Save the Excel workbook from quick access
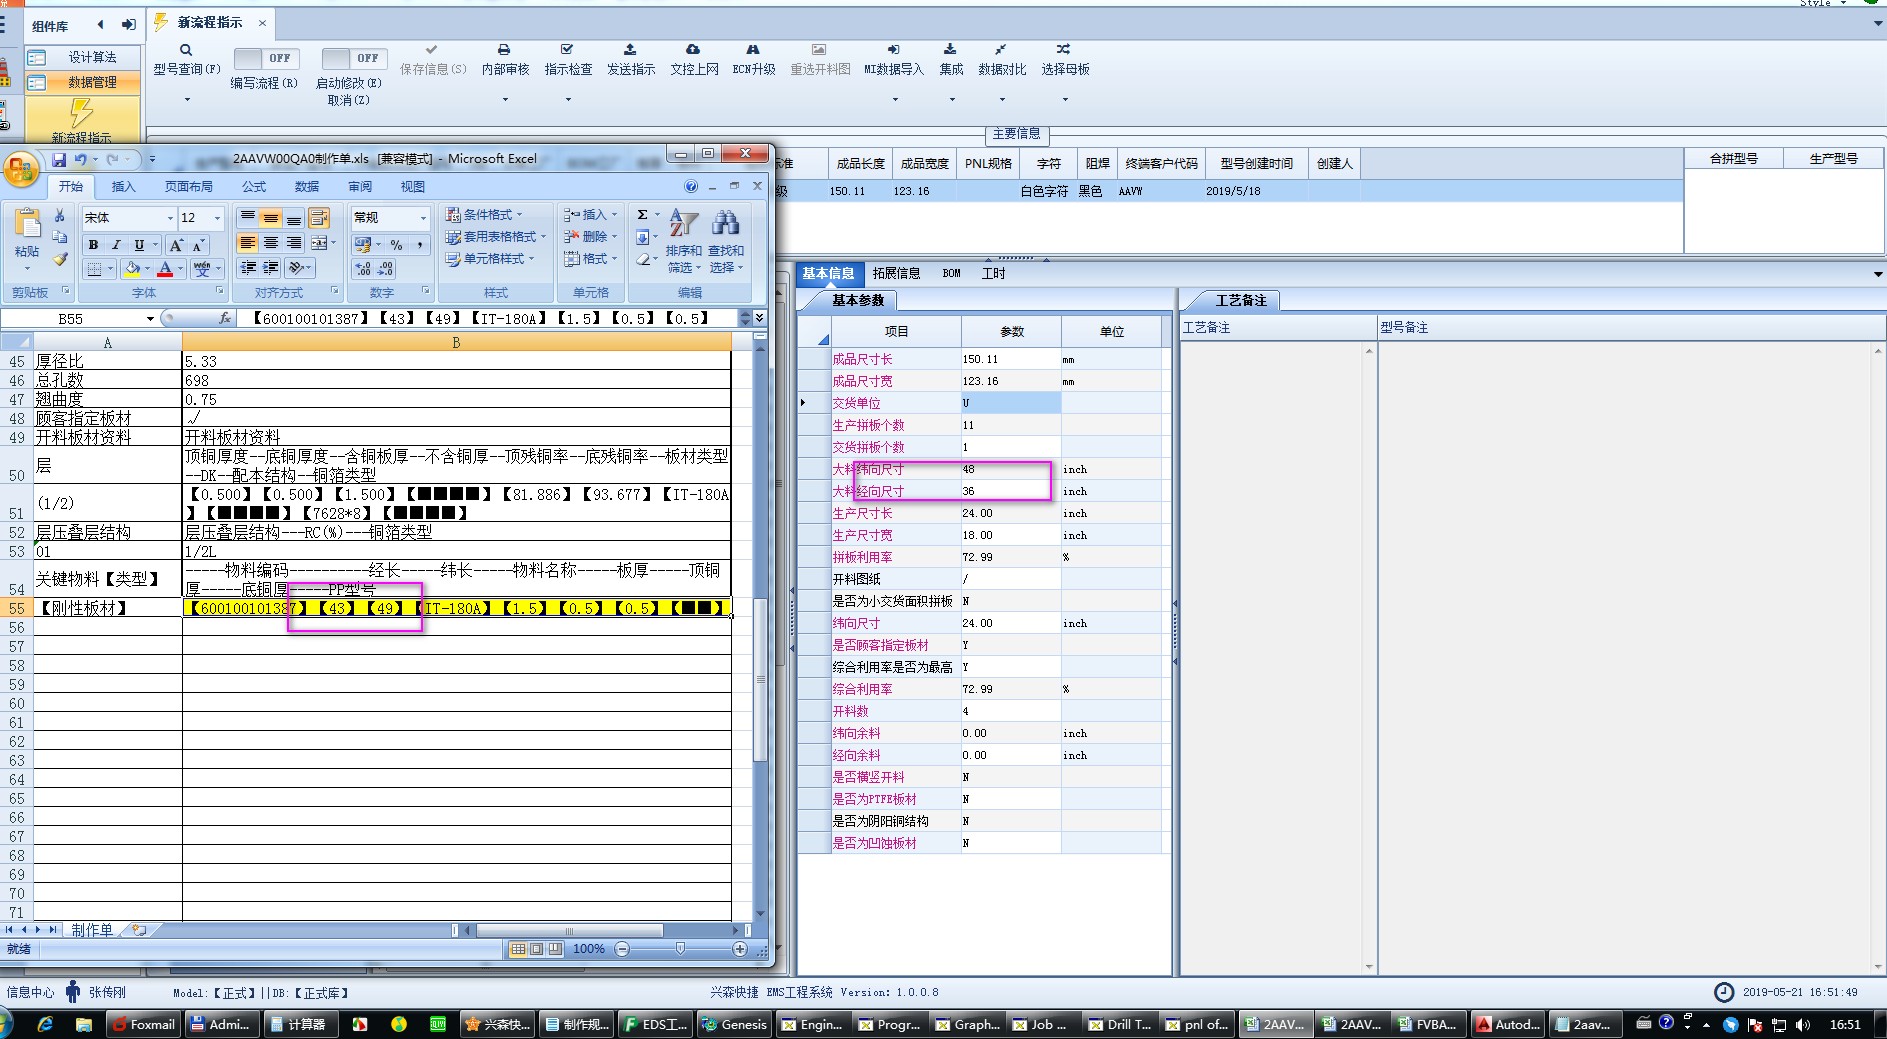 [x=59, y=160]
